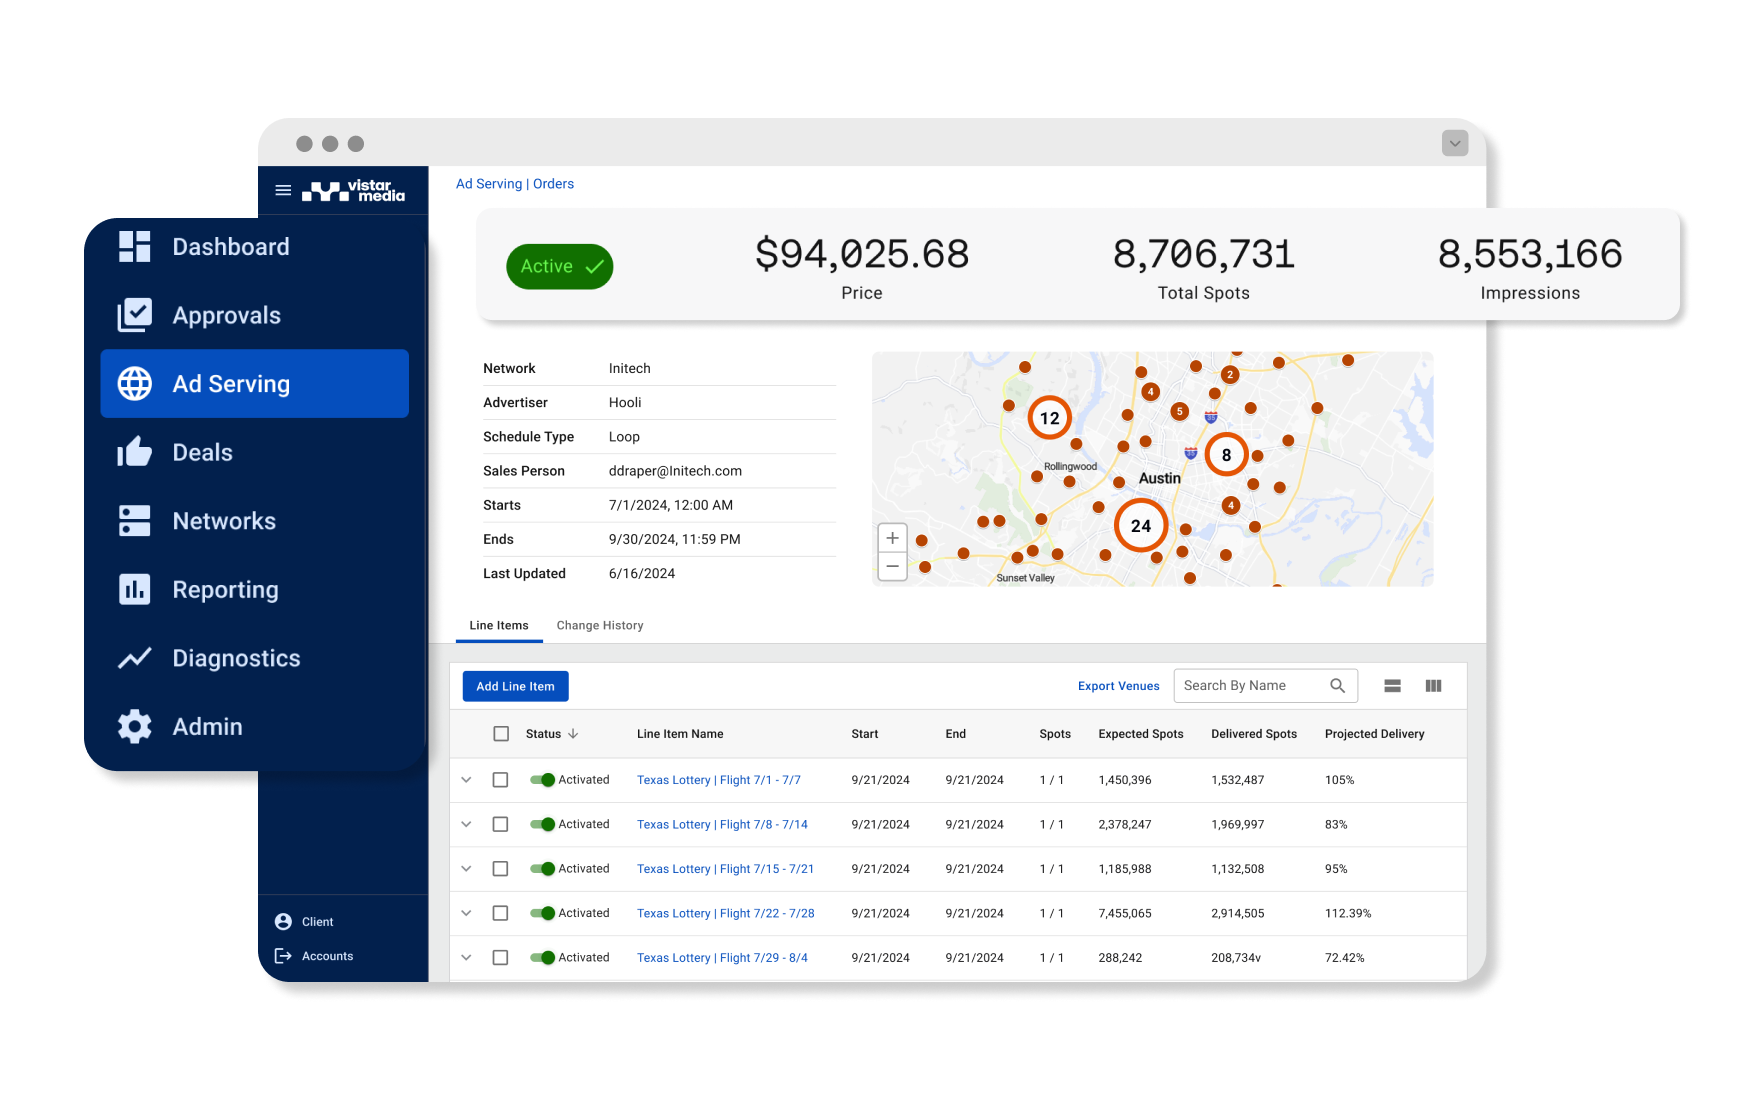Tick the checkbox for Flight 7/22 - 7/28
1760x1120 pixels.
pos(501,913)
